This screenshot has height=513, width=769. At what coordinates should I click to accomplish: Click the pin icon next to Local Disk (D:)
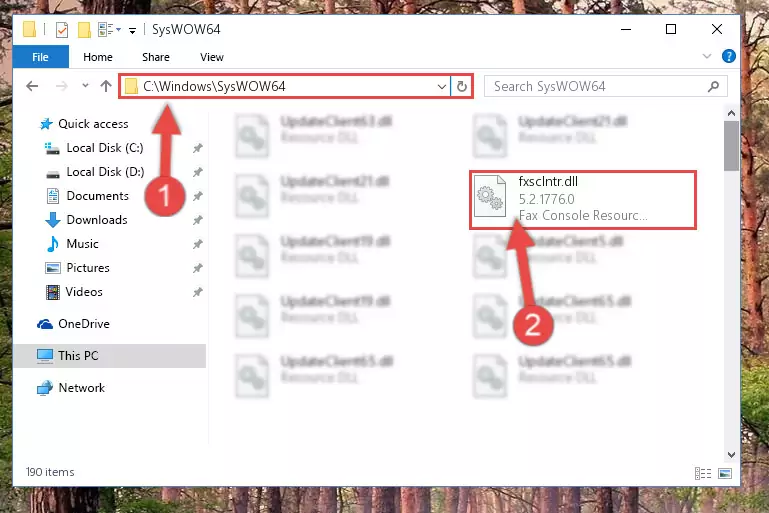198,172
